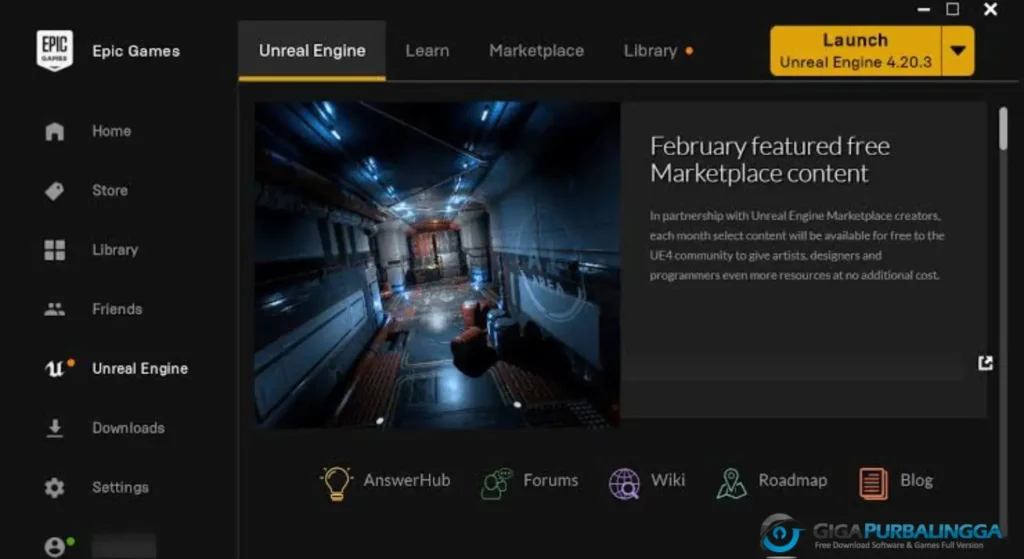Click the Forums chat people icon
1024x559 pixels.
pyautogui.click(x=497, y=484)
